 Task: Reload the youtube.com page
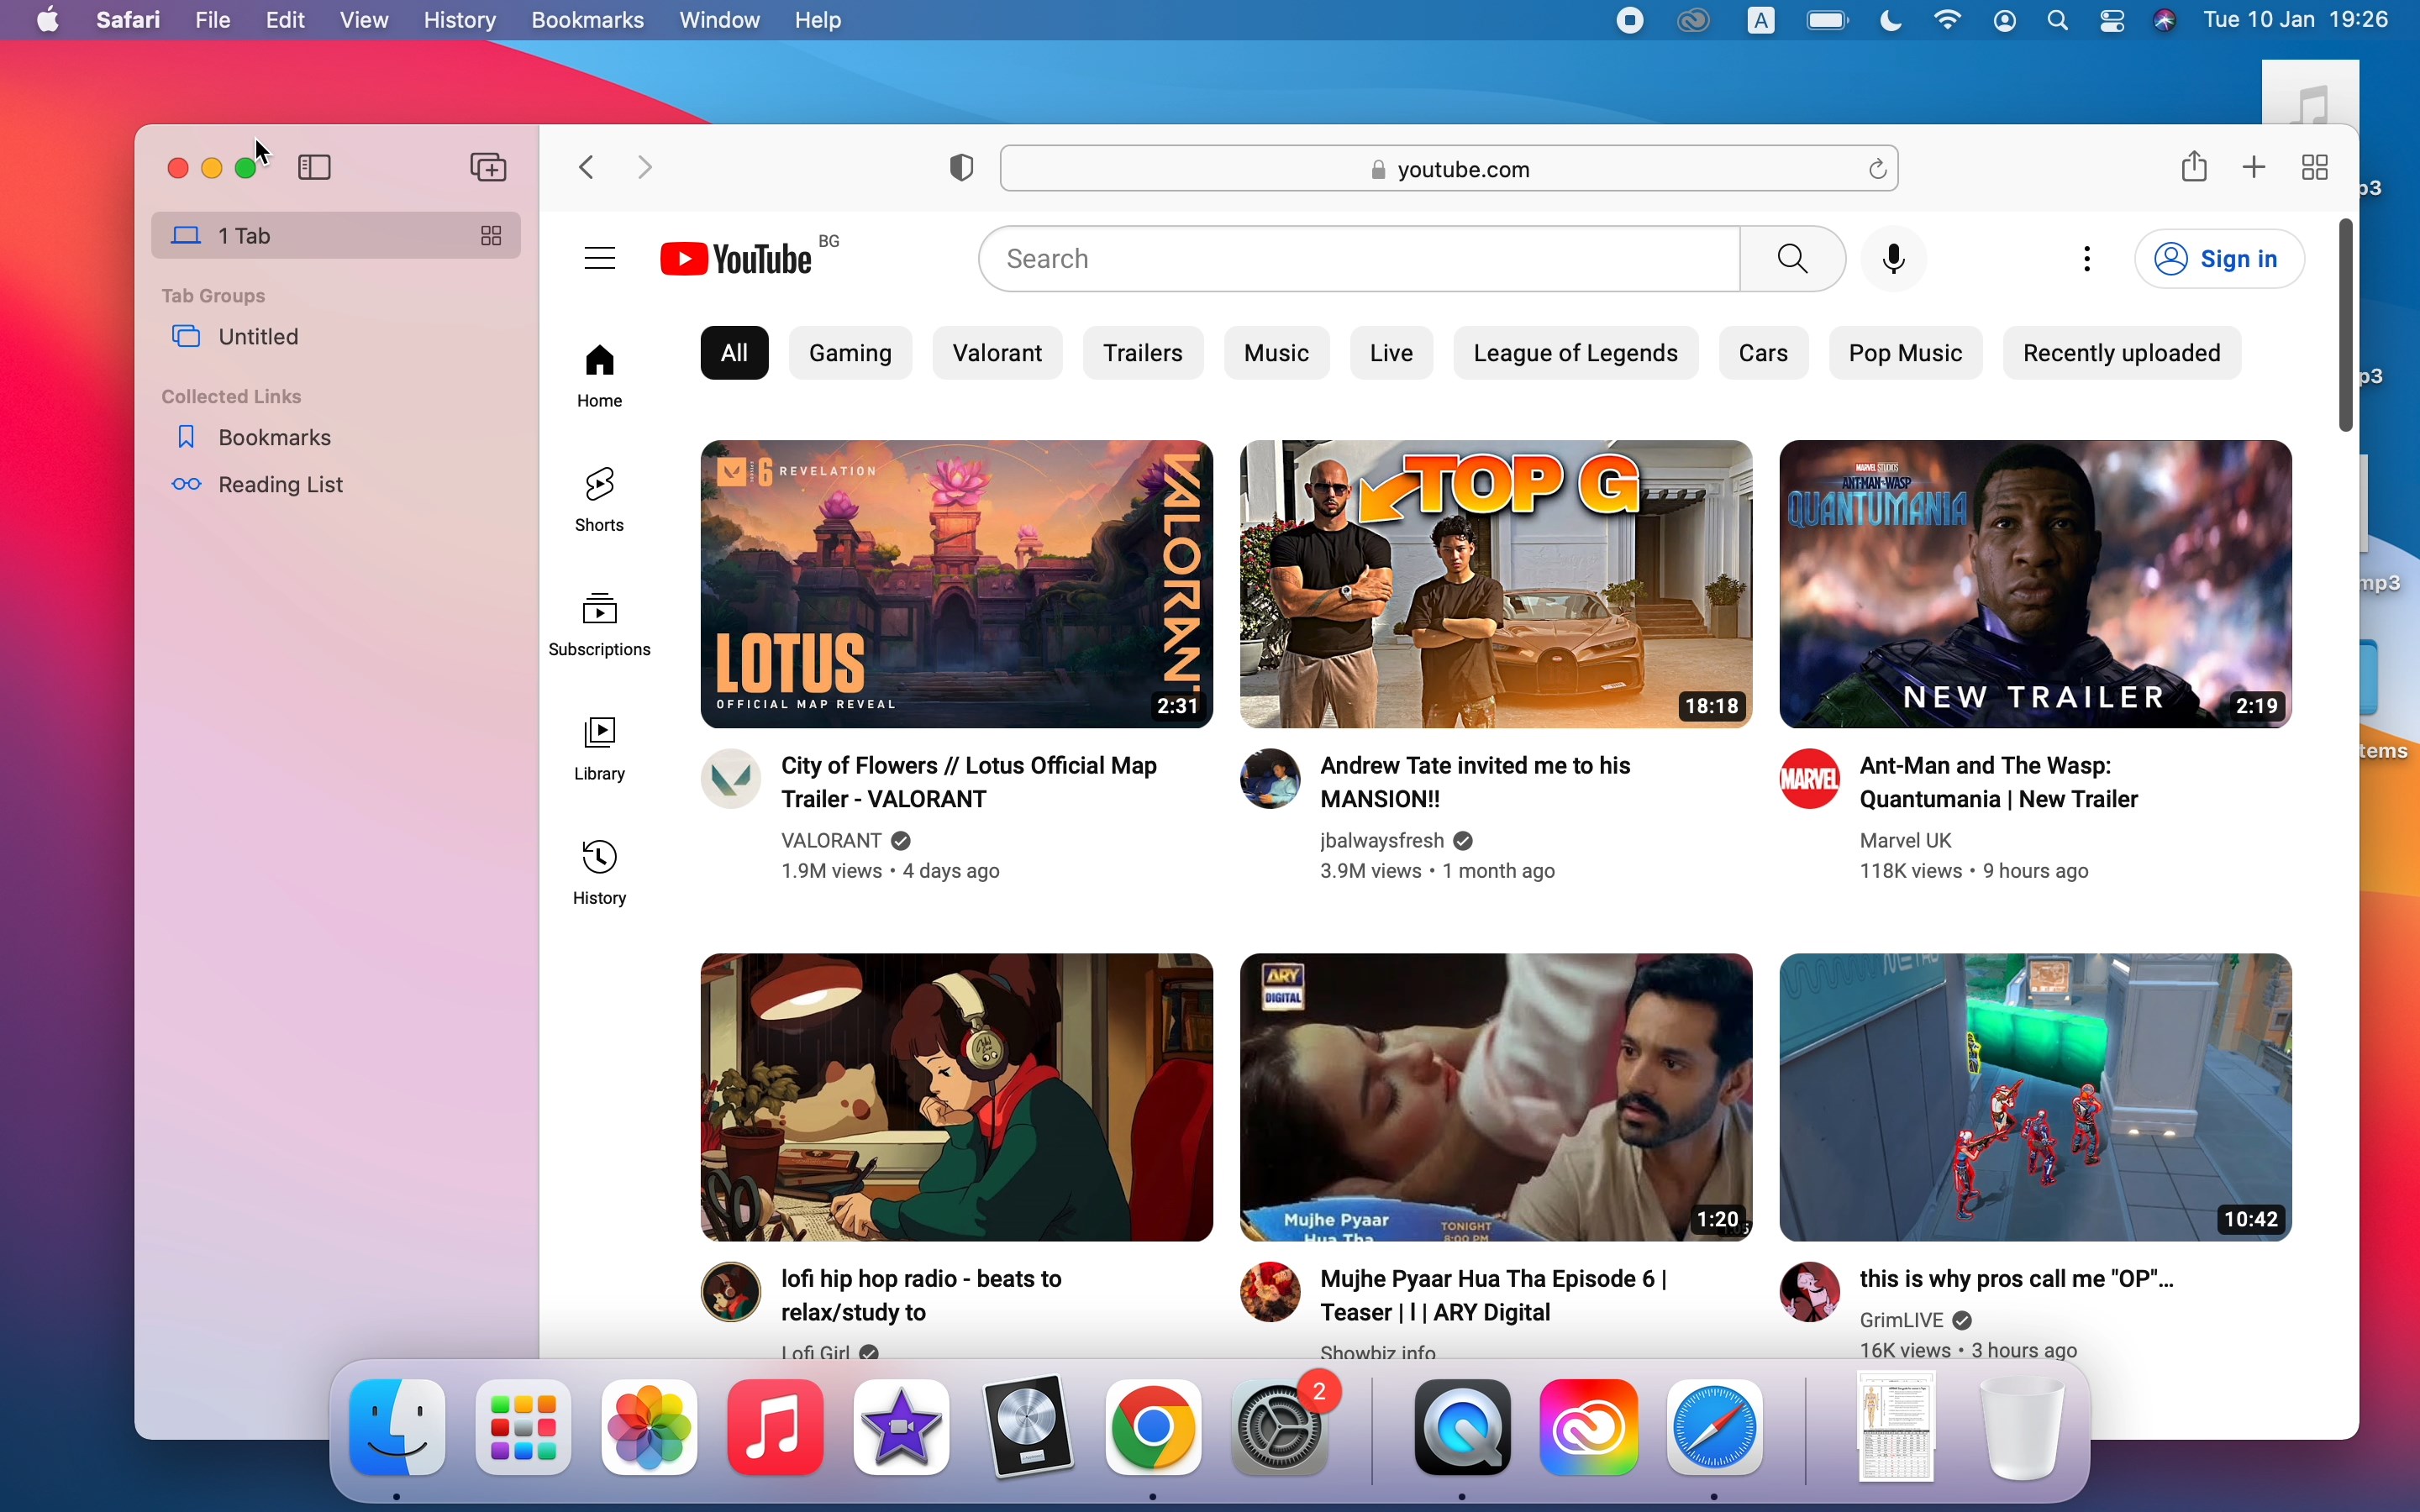coord(1877,169)
